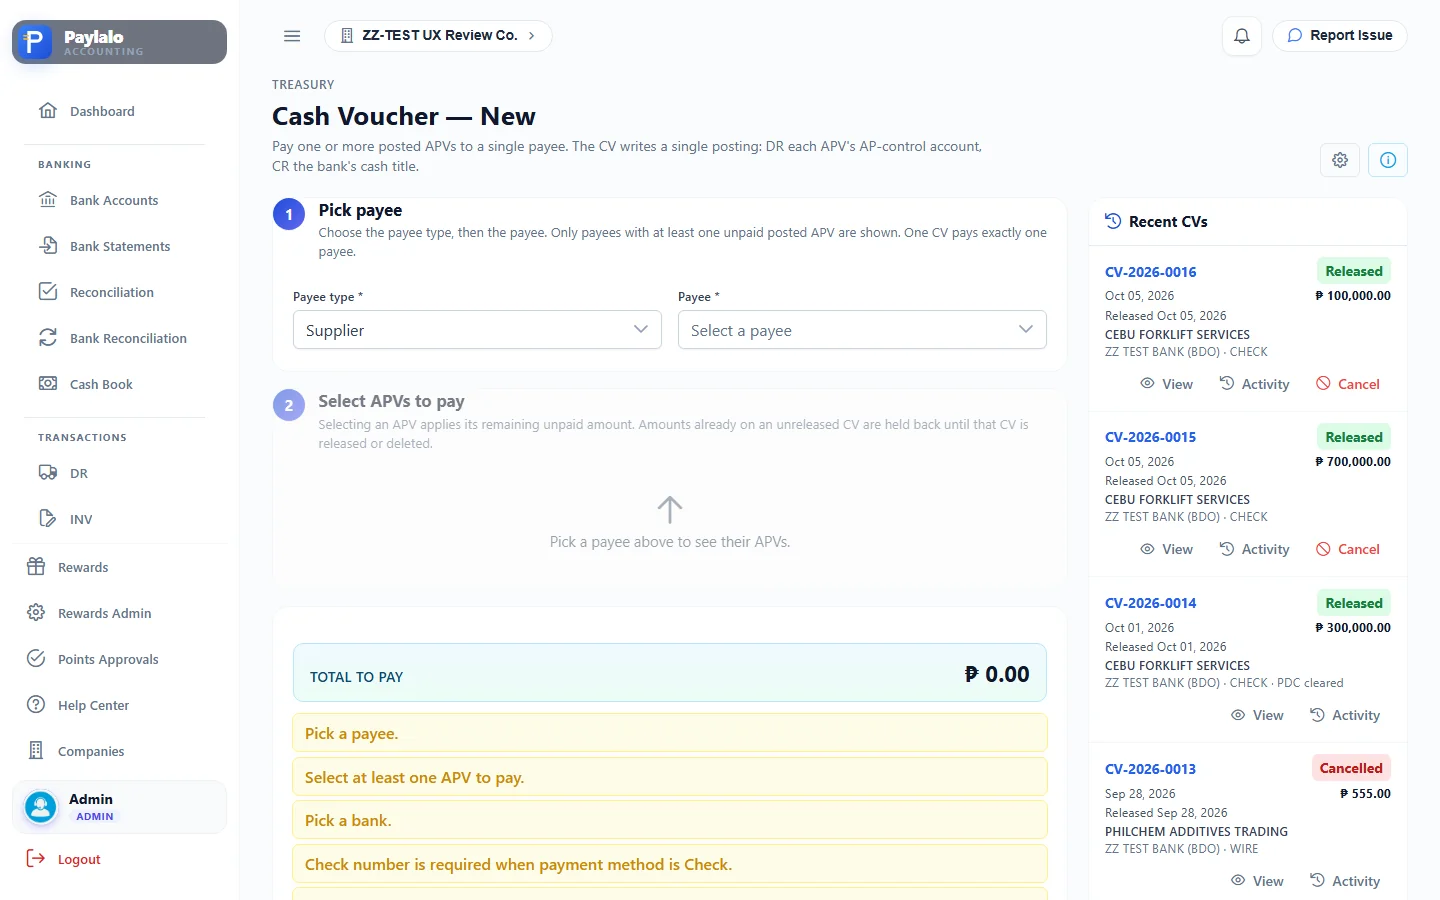Click the Rewards gift icon
1440x900 pixels.
click(x=36, y=567)
